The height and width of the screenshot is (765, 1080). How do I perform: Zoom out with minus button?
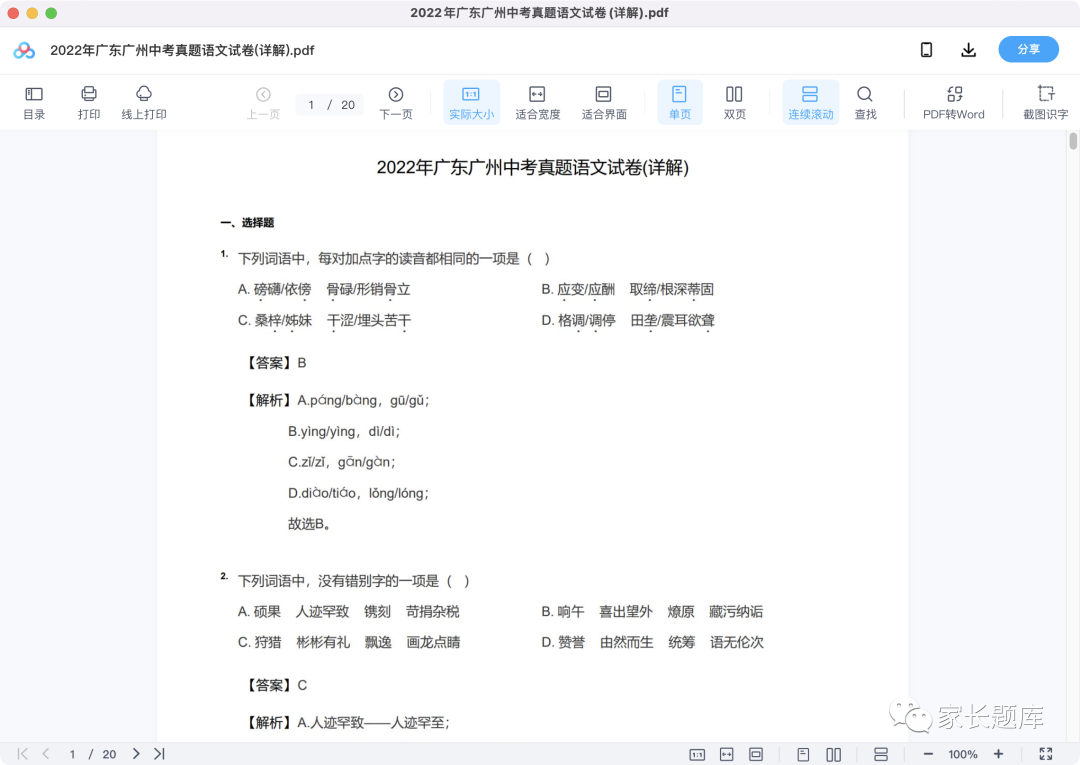[928, 755]
